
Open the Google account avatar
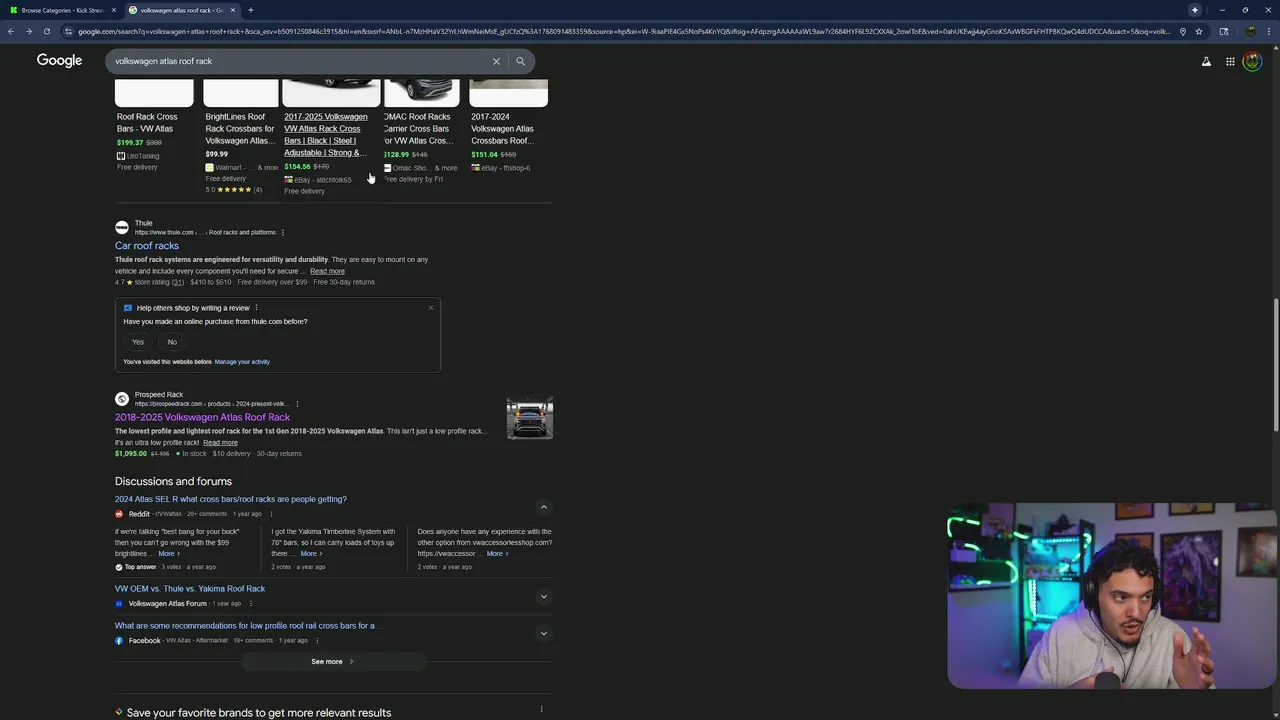1252,61
